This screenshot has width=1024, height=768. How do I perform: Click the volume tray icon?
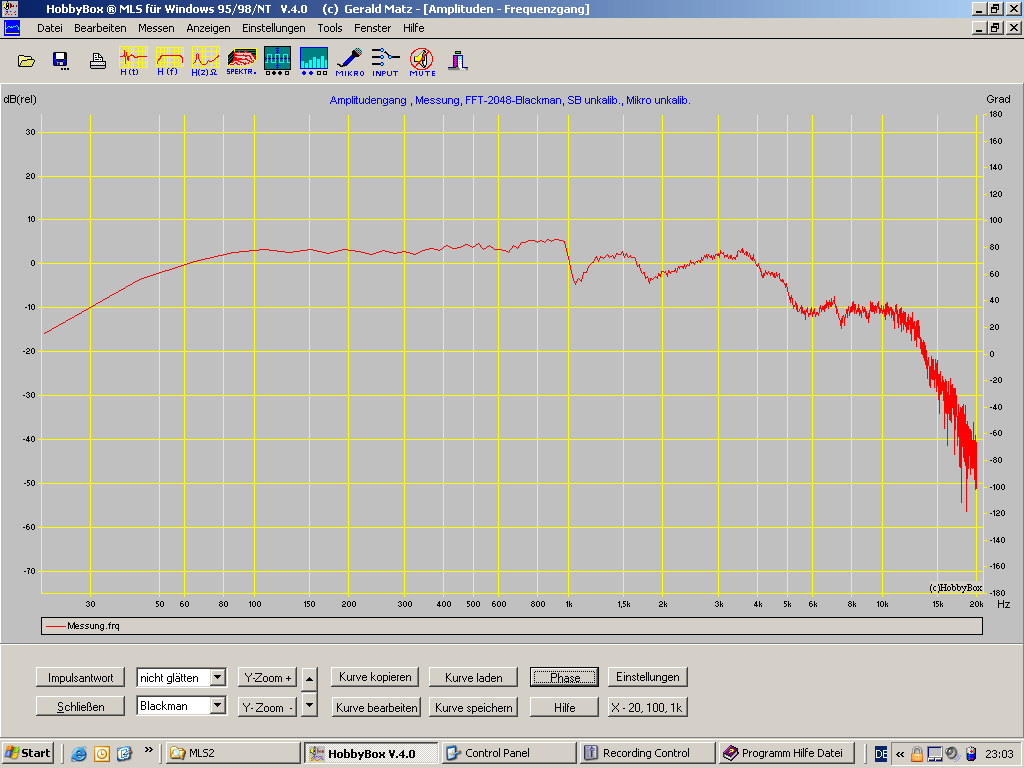point(952,754)
